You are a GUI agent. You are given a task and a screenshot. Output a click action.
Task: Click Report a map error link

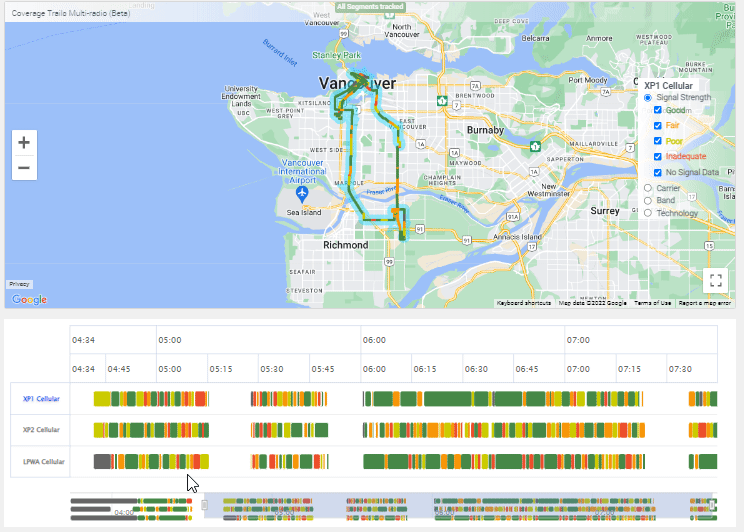705,303
